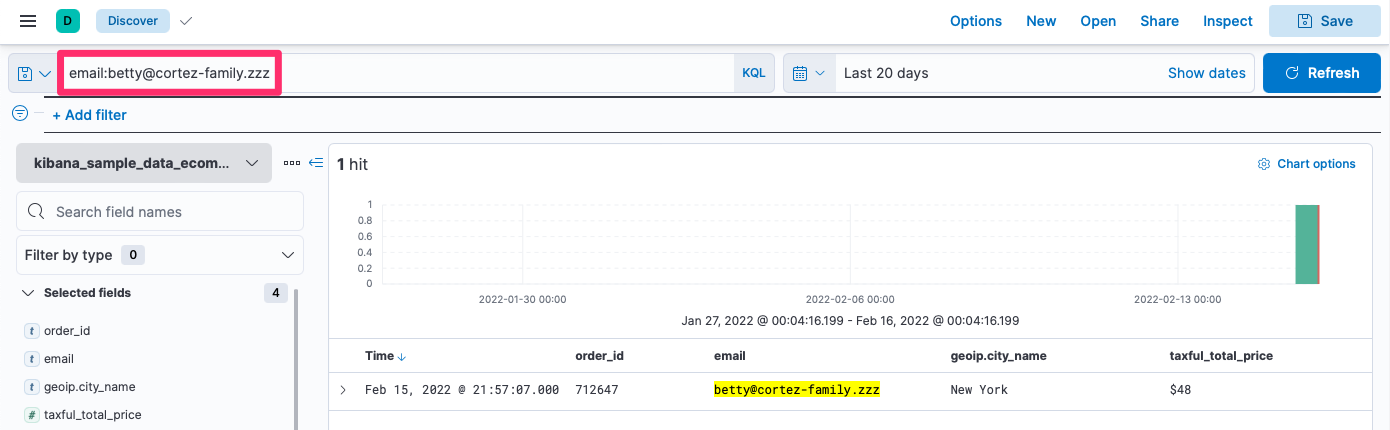Click the green histogram bar
The image size is (1390, 430).
[1306, 244]
